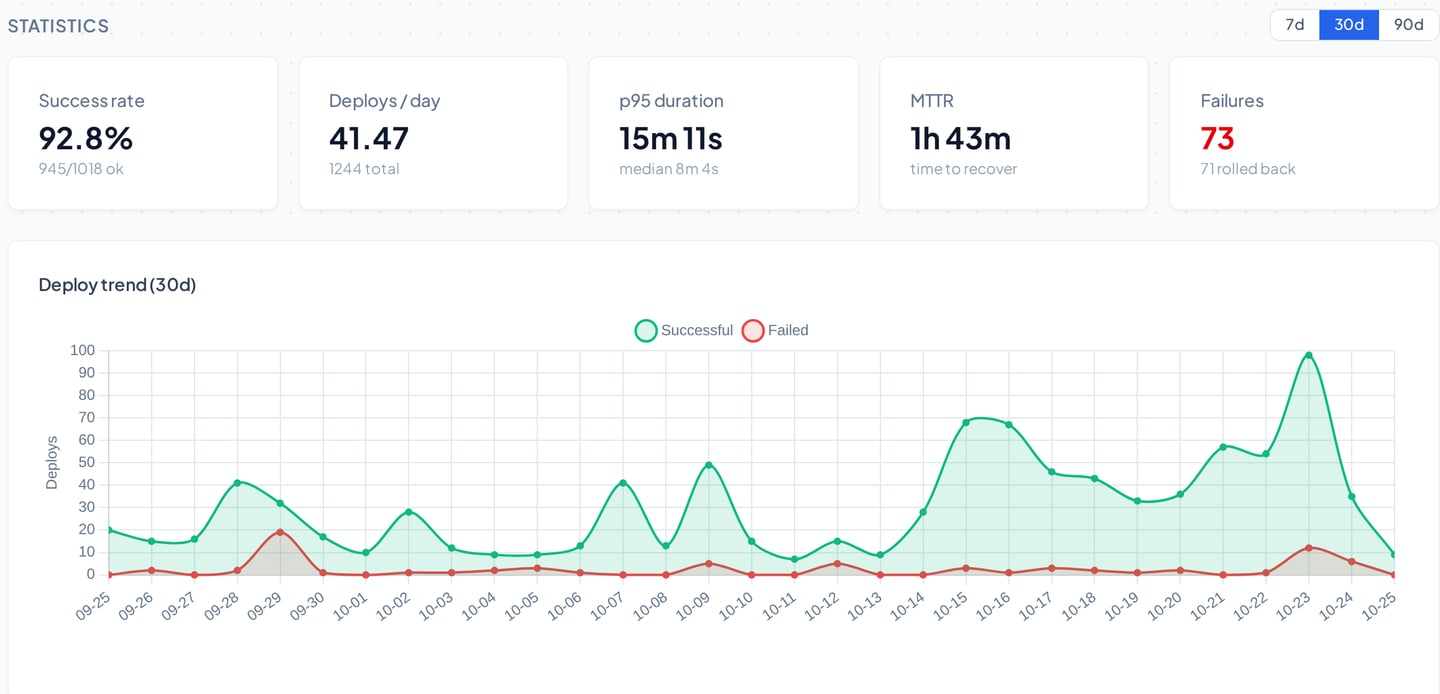Click the 10-20 x-axis date label
Viewport: 1440px width, 694px height.
point(1165,606)
